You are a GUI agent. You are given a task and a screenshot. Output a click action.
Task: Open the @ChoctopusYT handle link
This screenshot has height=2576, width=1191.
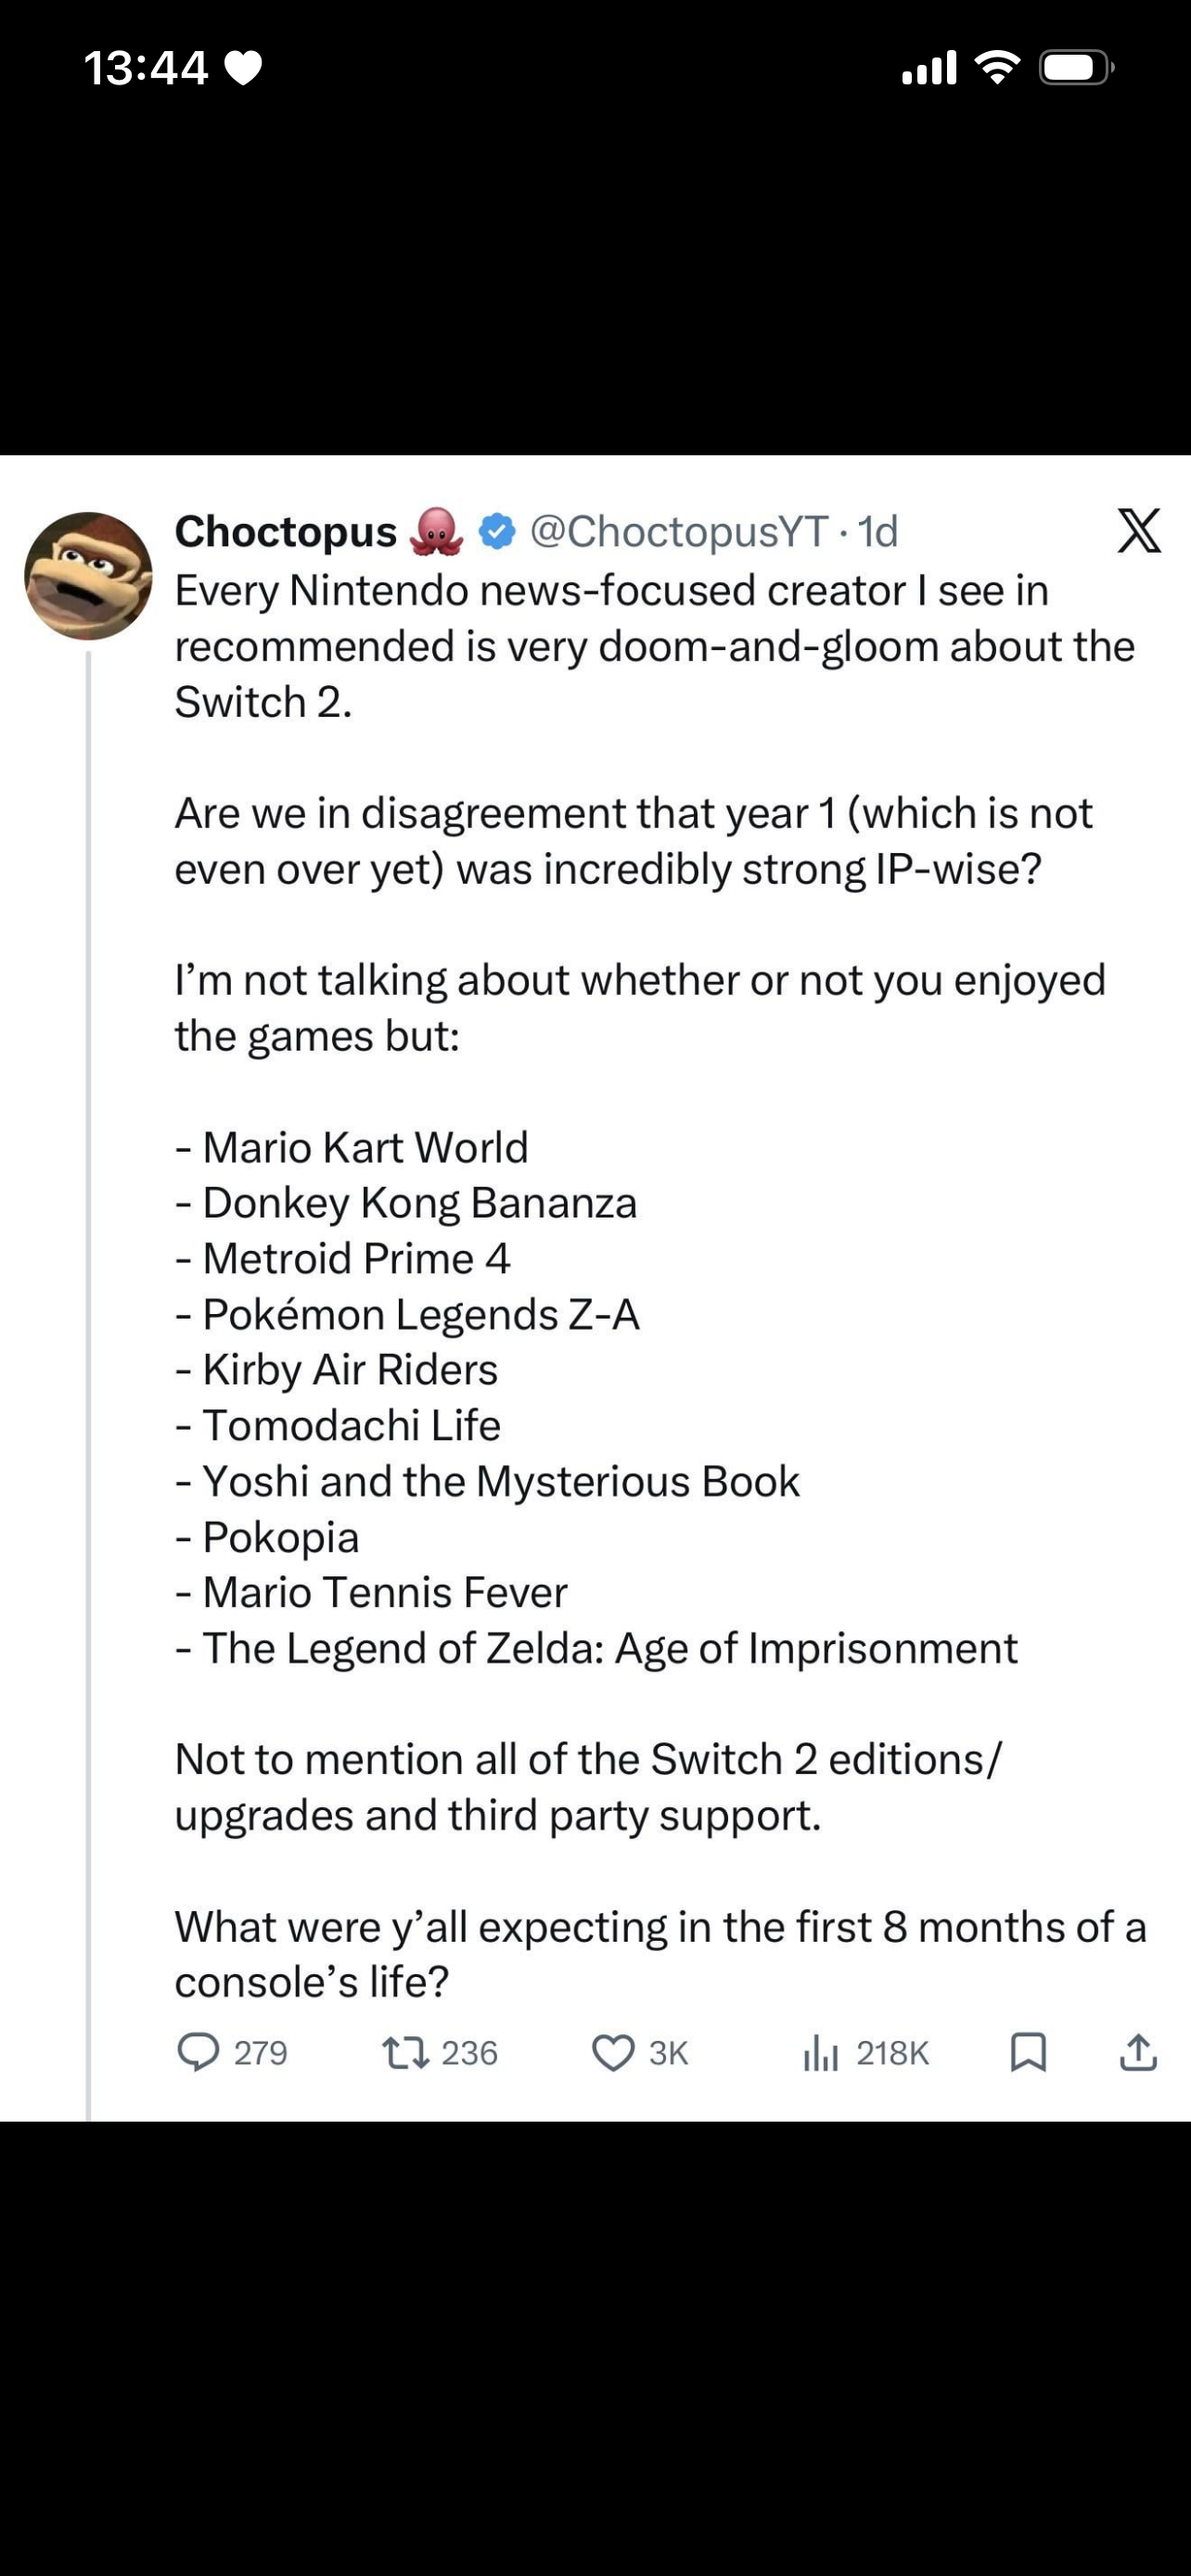678,532
